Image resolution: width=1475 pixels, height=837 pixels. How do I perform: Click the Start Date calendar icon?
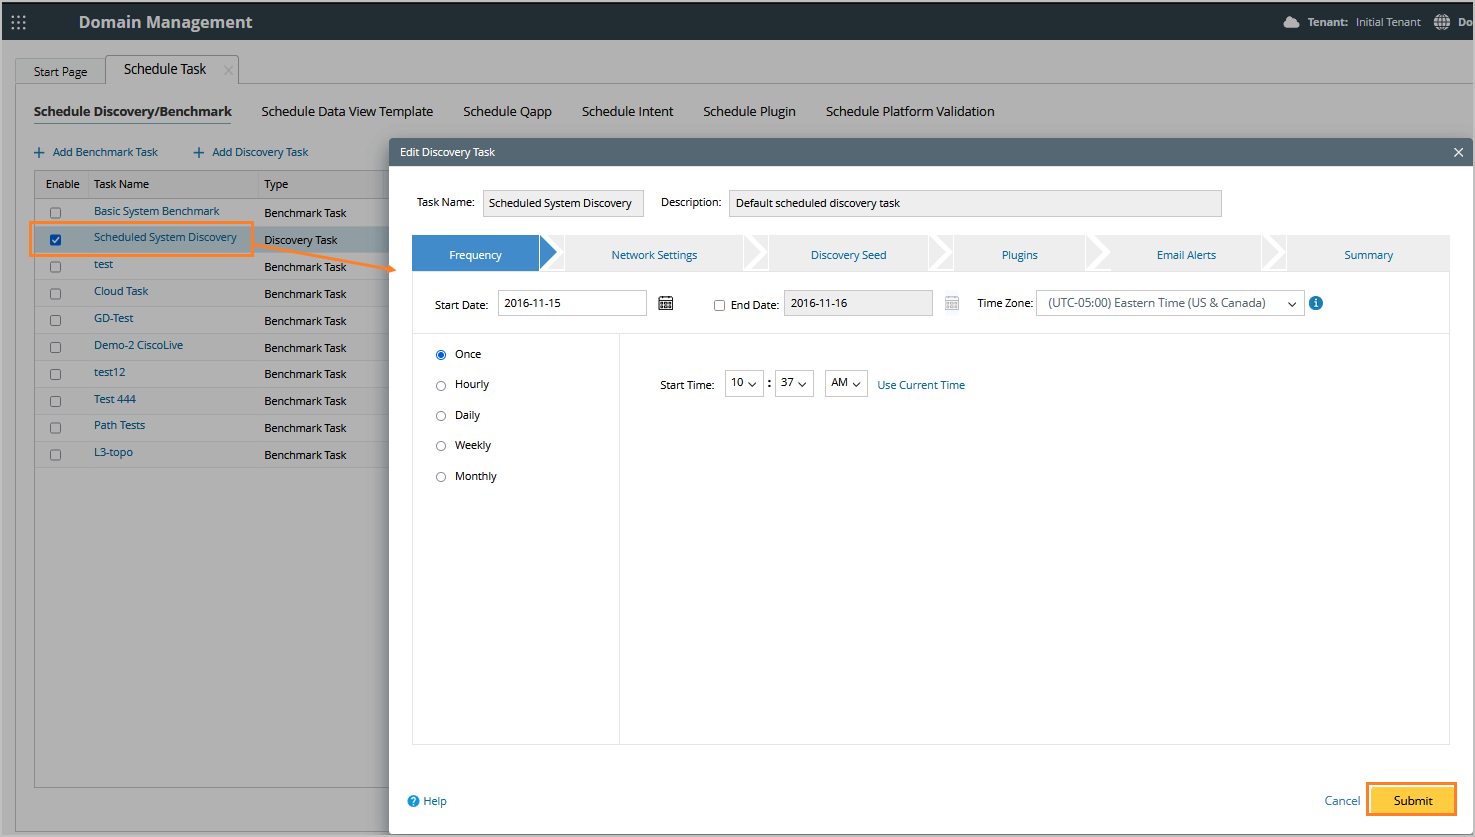pos(666,303)
